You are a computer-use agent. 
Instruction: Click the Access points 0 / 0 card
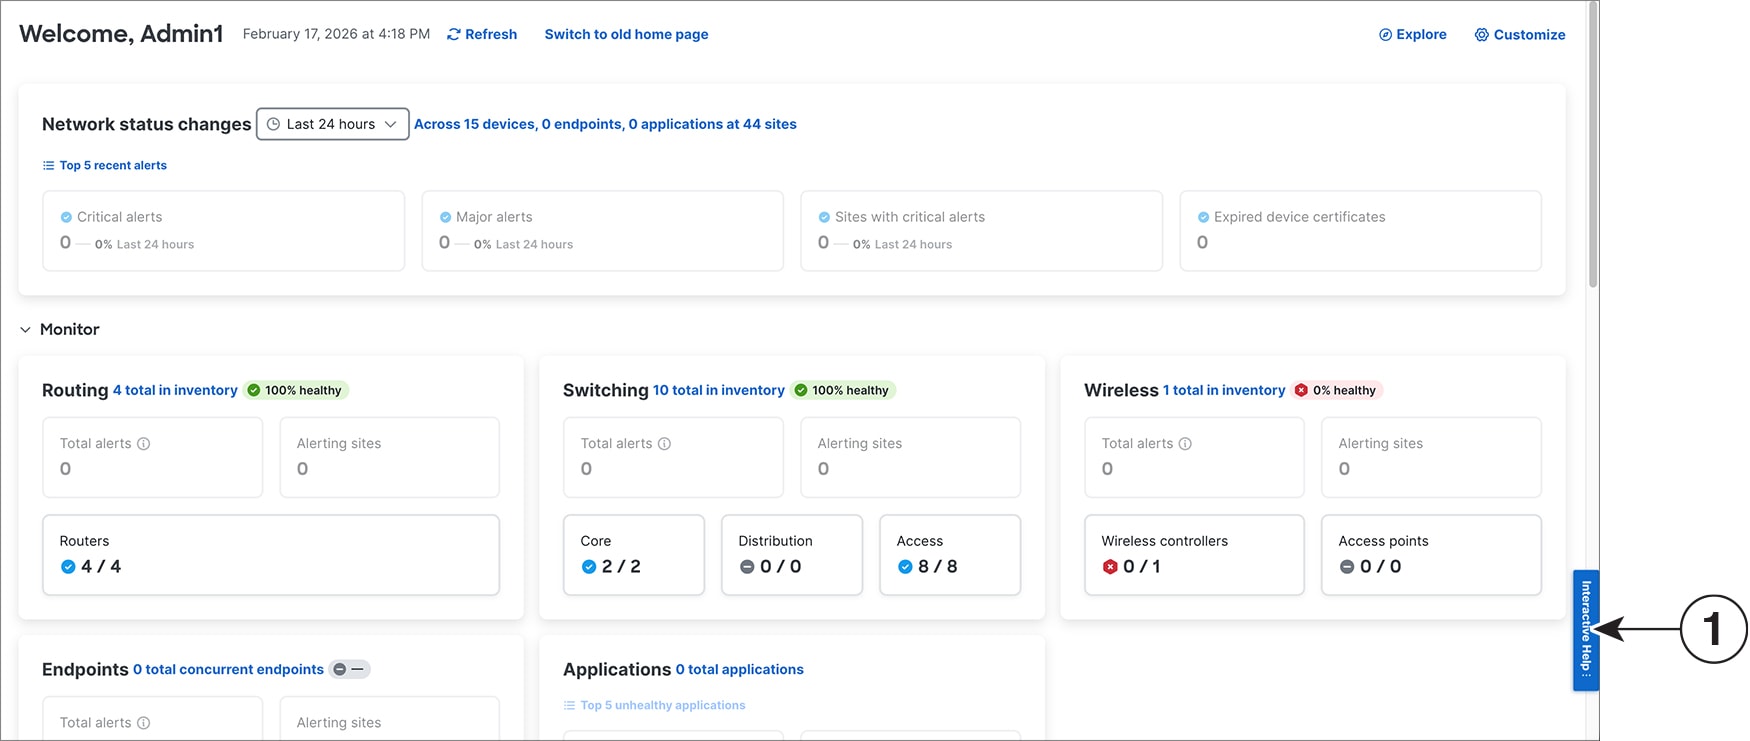pyautogui.click(x=1431, y=555)
